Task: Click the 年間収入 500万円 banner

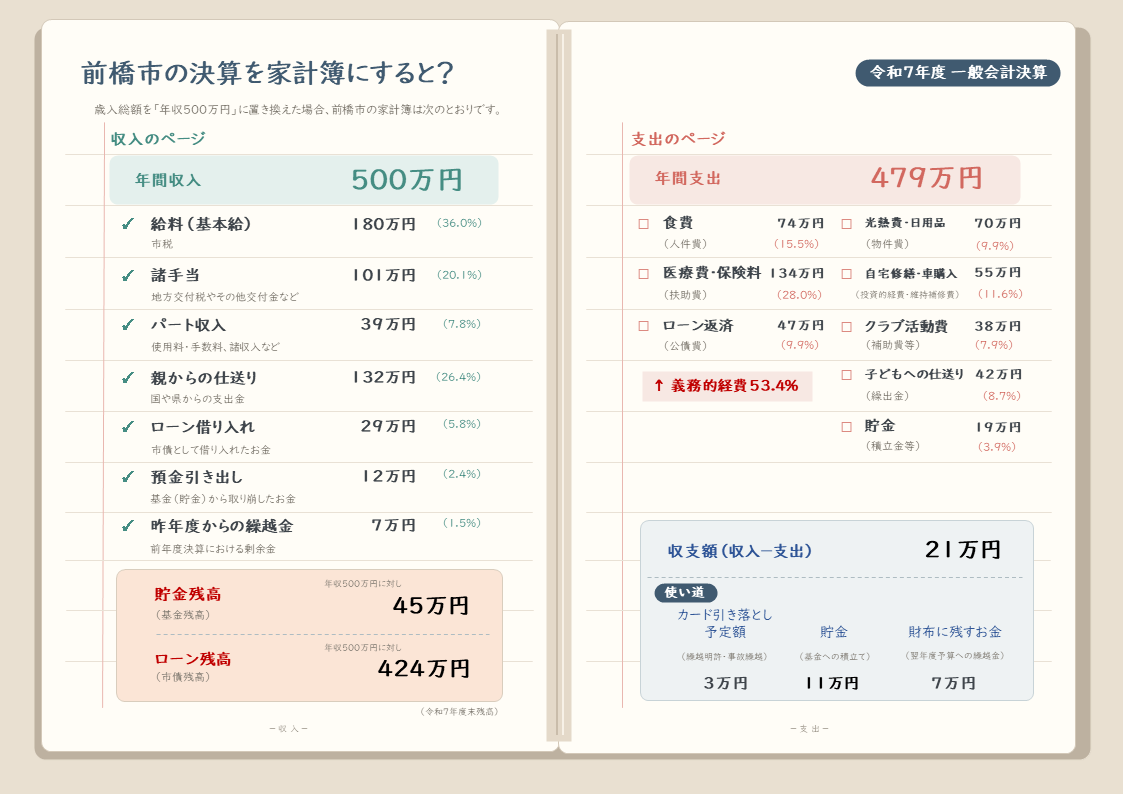Action: (x=304, y=180)
